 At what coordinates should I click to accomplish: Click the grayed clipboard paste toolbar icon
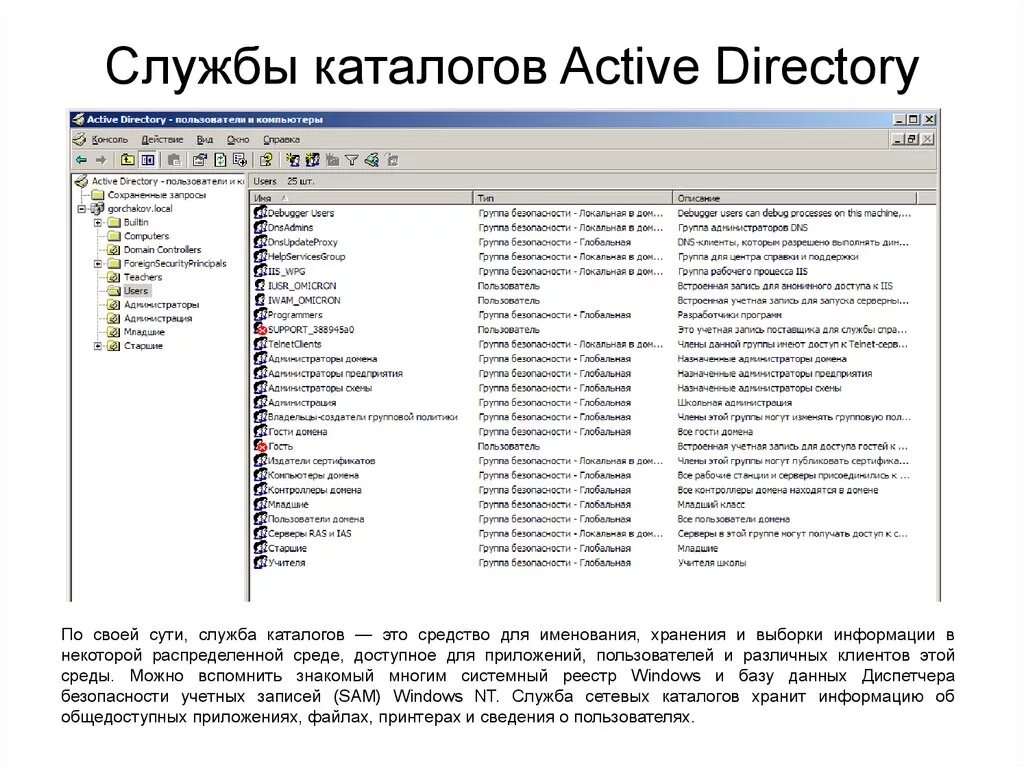tap(174, 160)
